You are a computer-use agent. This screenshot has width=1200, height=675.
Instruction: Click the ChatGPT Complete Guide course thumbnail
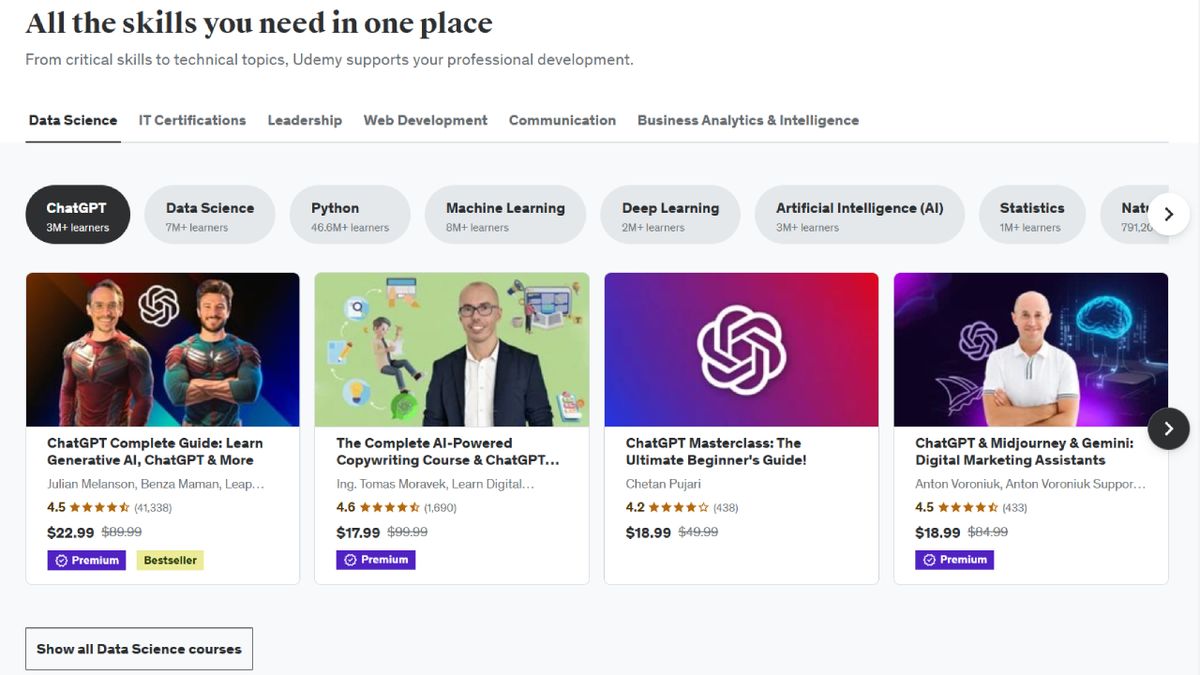(163, 350)
